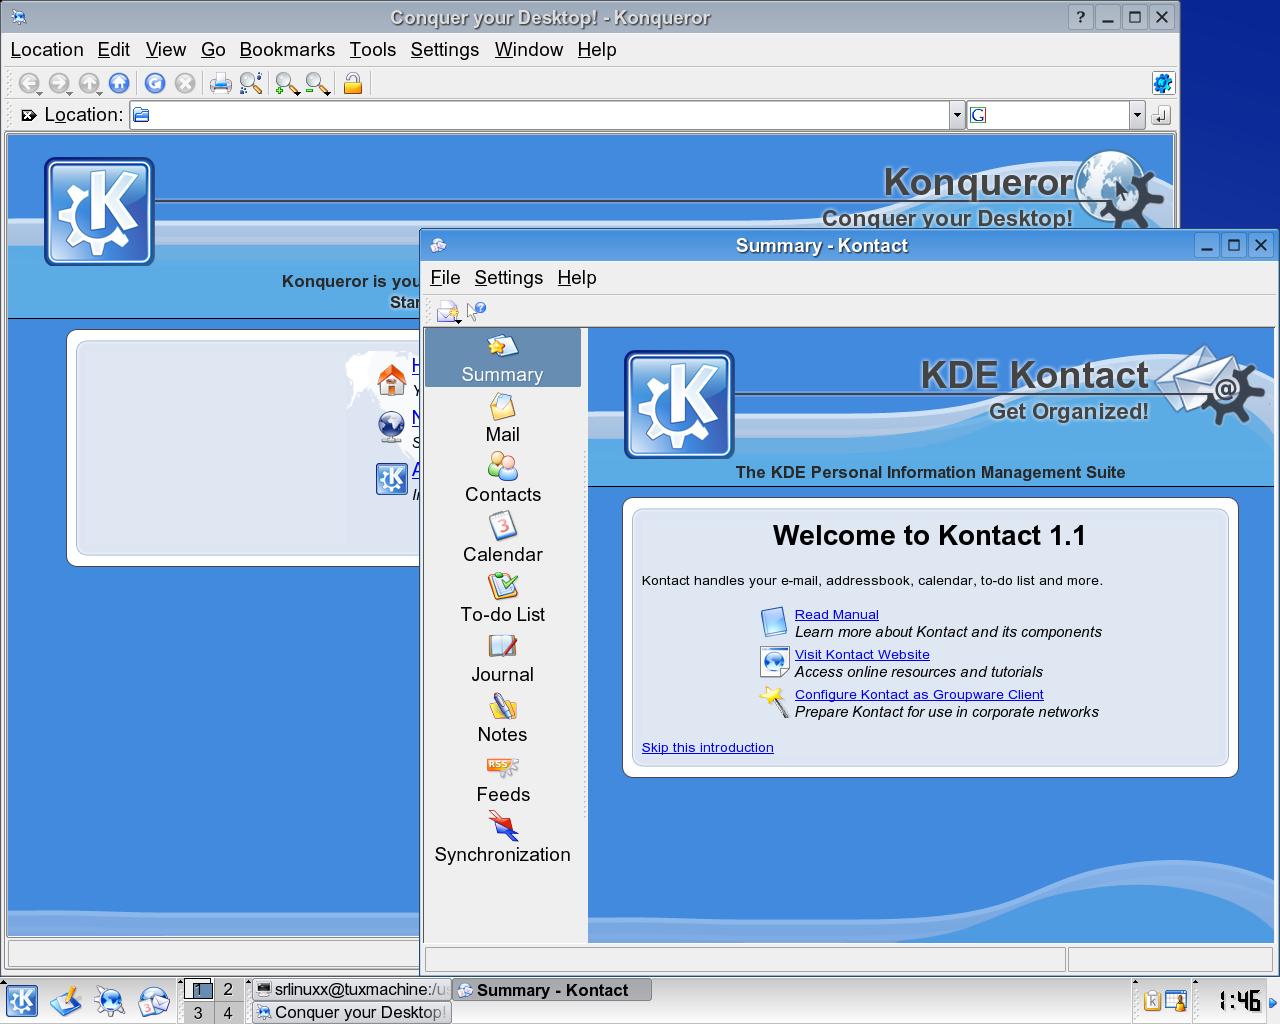
Task: Open Location menu in Konqueror
Action: tap(47, 49)
